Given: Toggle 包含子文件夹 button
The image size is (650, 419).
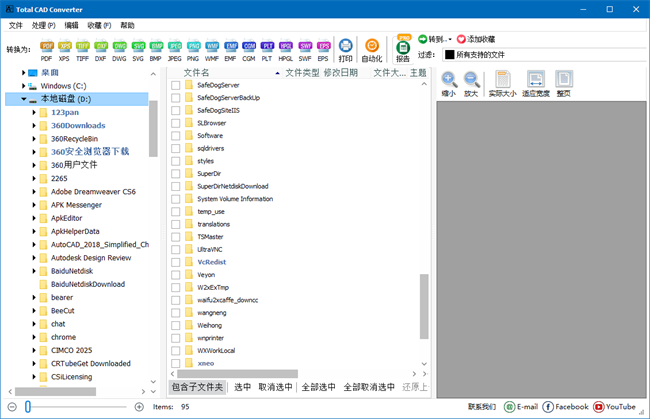Looking at the screenshot, I should point(197,387).
